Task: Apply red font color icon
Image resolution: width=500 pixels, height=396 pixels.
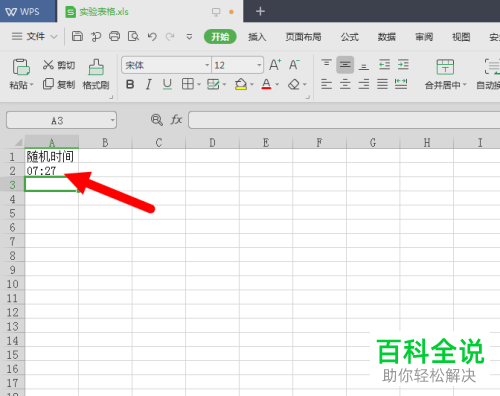Action: [266, 84]
